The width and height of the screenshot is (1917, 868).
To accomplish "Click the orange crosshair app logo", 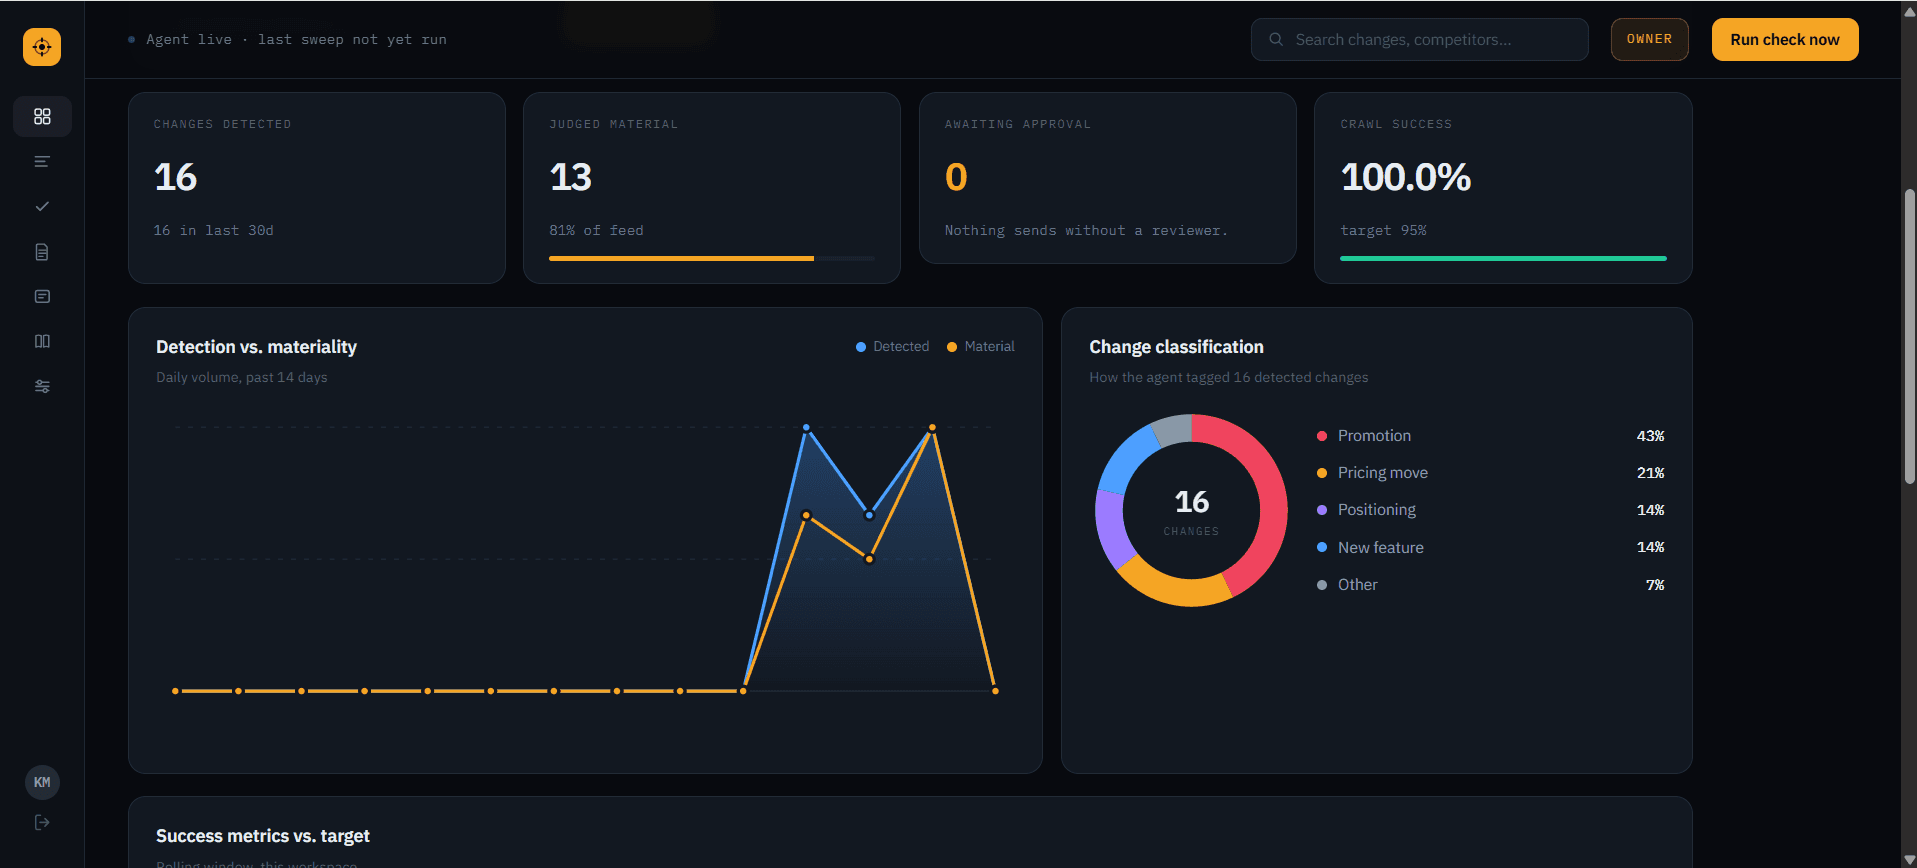I will click(x=42, y=47).
